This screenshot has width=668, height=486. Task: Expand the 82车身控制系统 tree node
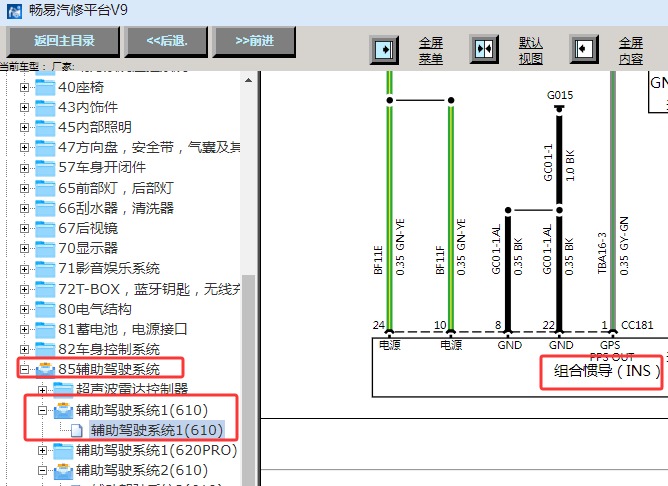click(x=24, y=349)
